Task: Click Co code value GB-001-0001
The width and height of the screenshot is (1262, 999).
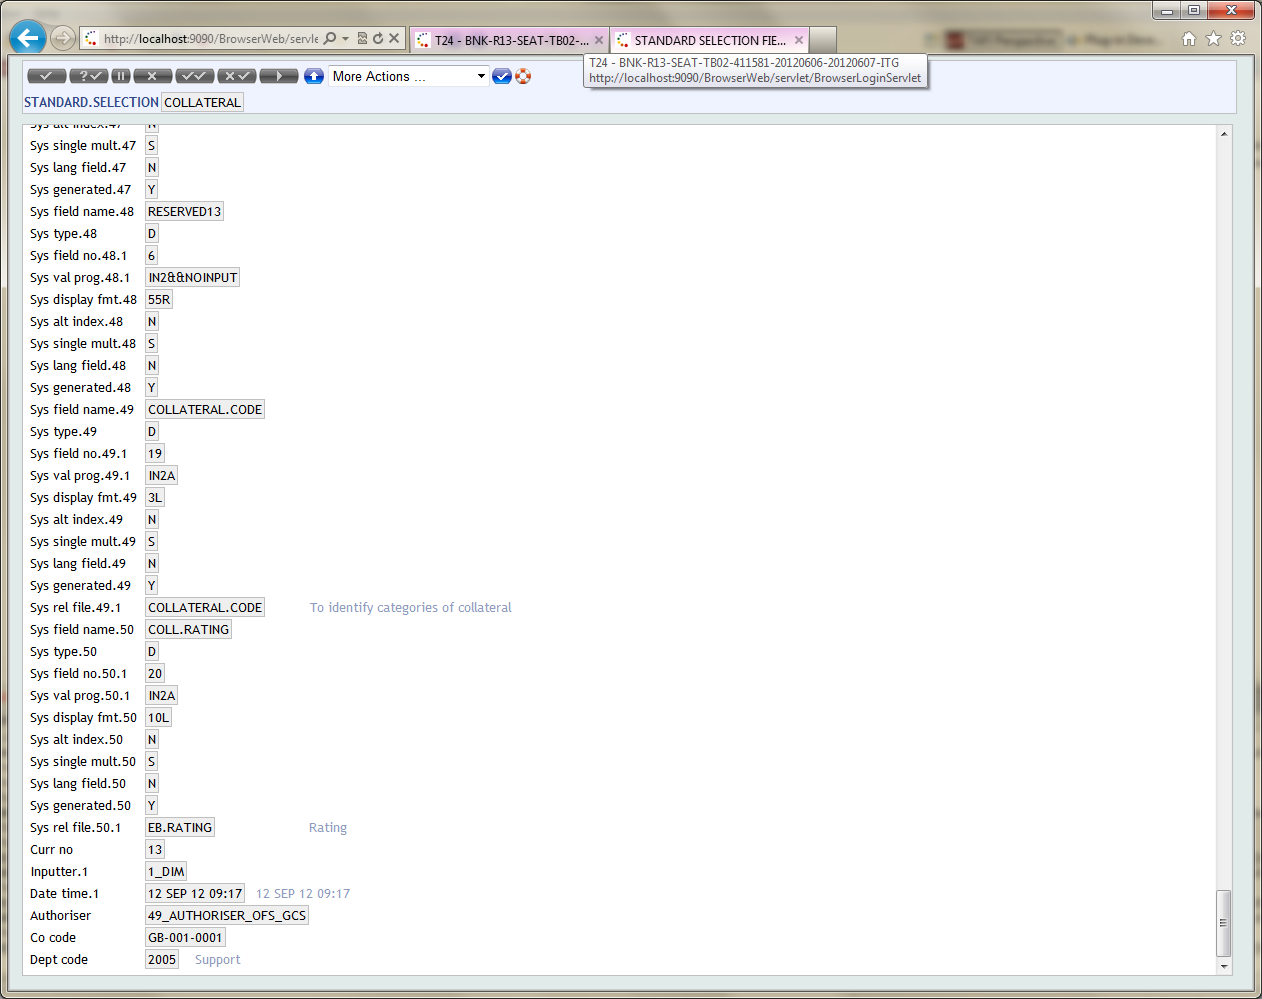Action: pos(185,937)
